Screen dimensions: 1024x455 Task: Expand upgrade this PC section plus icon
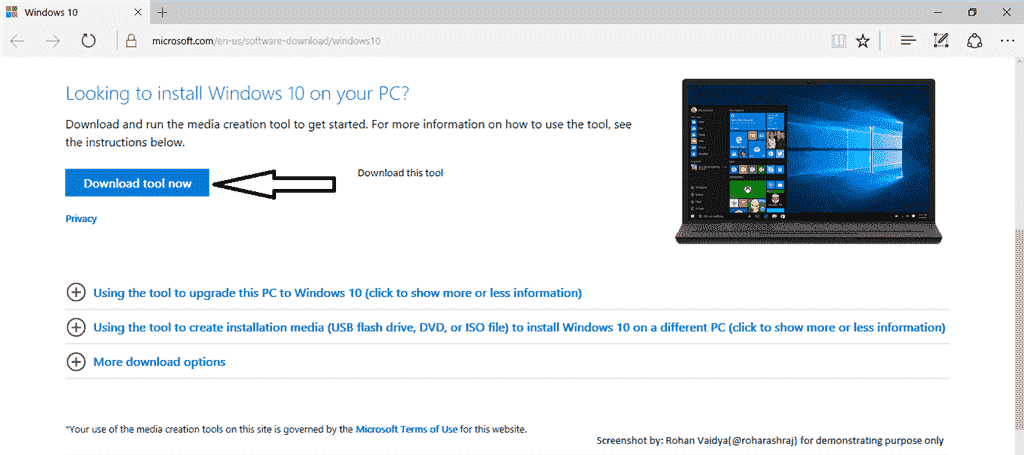pyautogui.click(x=76, y=292)
